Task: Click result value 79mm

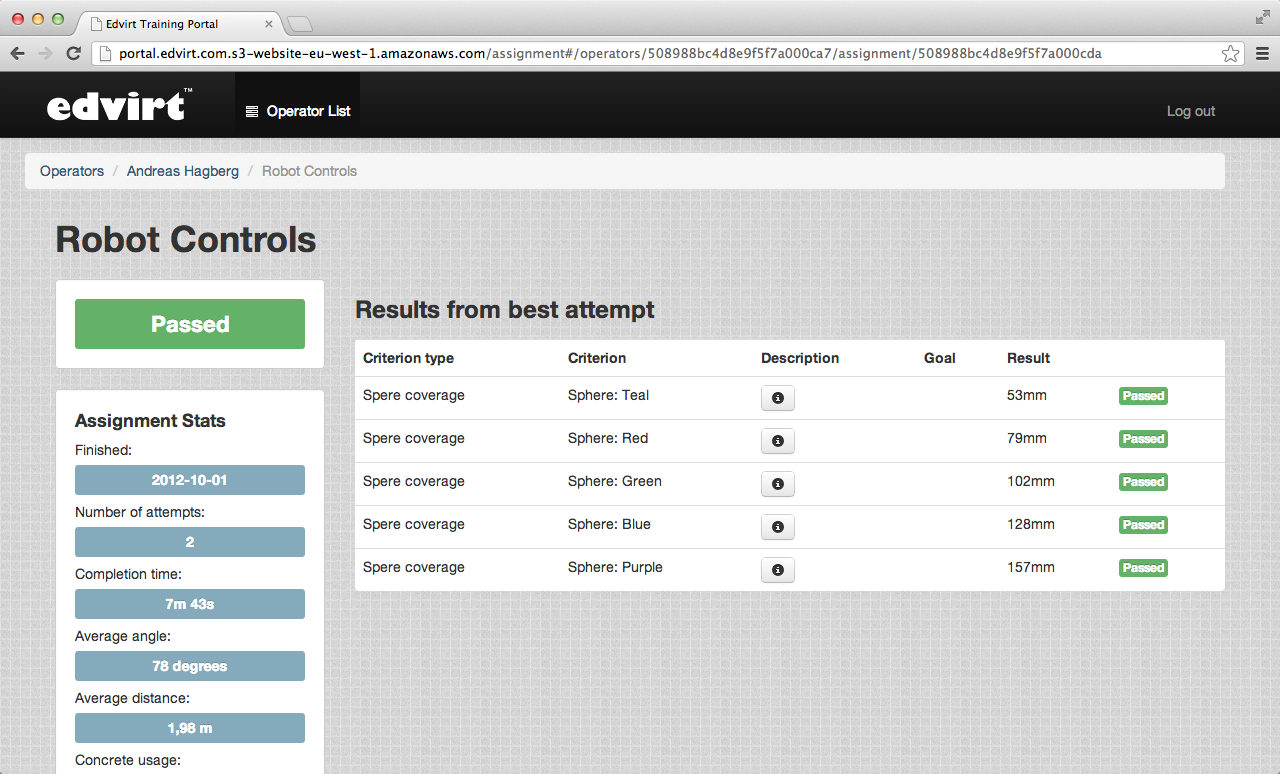Action: point(1027,438)
